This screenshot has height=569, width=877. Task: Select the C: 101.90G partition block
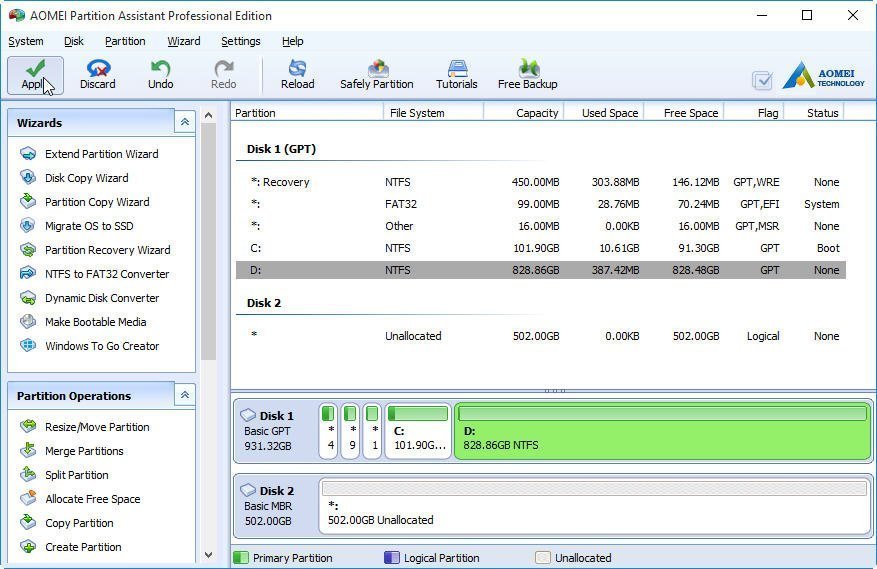point(418,431)
